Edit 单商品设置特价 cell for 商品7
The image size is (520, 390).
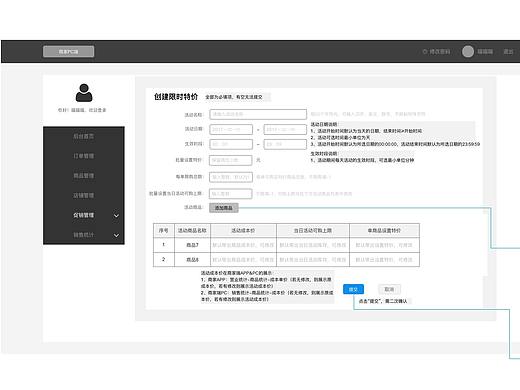(x=384, y=245)
